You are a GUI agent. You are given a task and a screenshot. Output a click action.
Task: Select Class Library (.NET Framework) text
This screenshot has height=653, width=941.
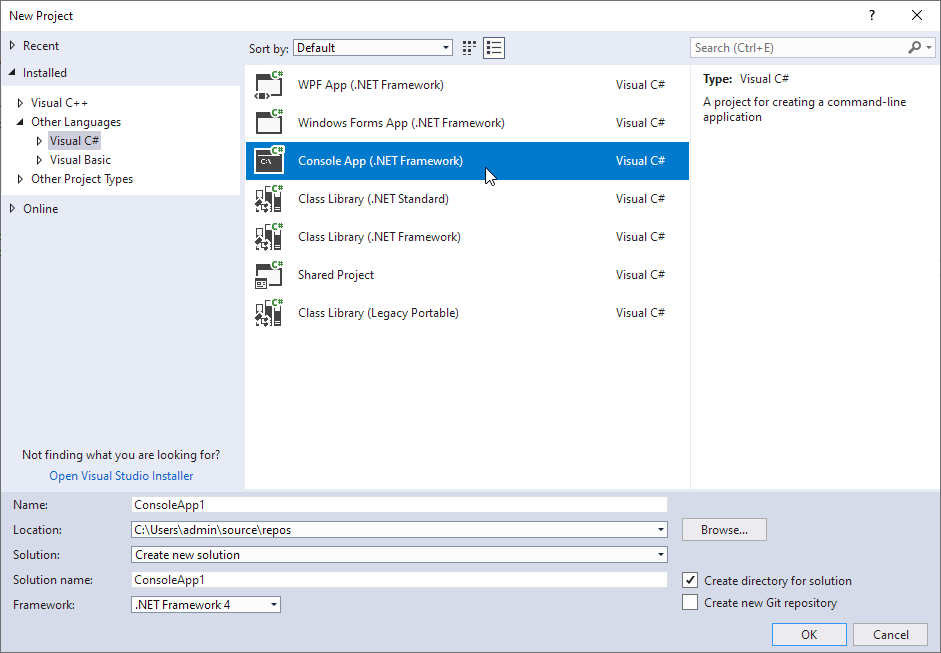coord(379,236)
